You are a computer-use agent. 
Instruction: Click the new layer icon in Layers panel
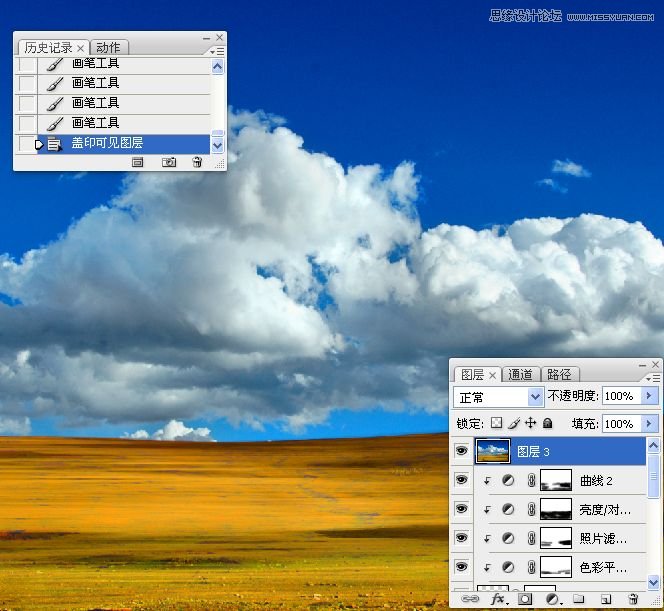(605, 599)
